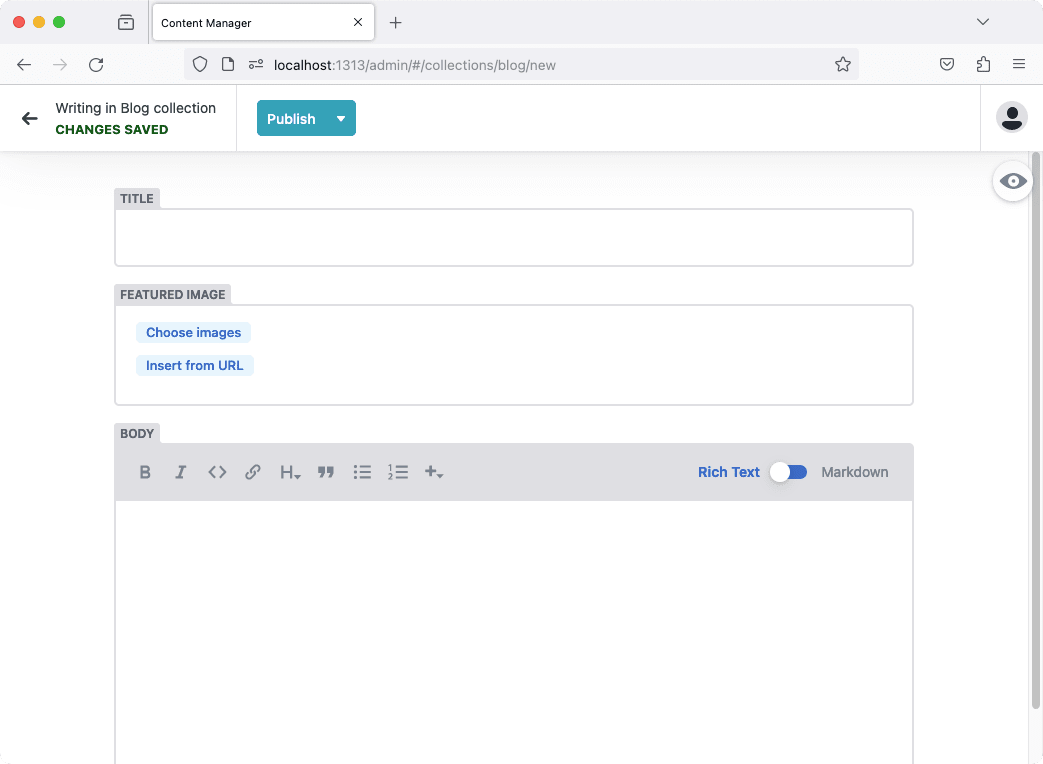The width and height of the screenshot is (1043, 764).
Task: Open the Publish dropdown arrow
Action: pyautogui.click(x=341, y=118)
